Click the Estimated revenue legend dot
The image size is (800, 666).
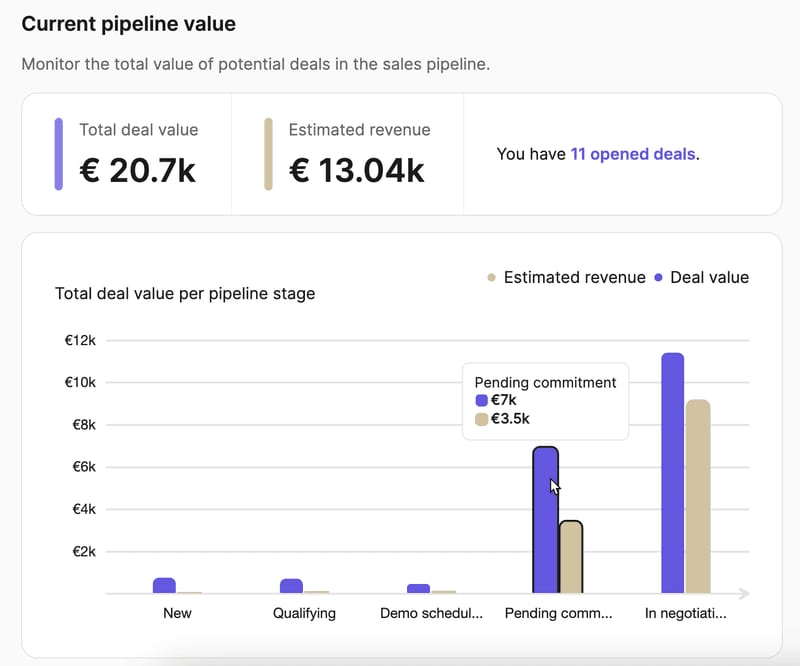pyautogui.click(x=491, y=278)
